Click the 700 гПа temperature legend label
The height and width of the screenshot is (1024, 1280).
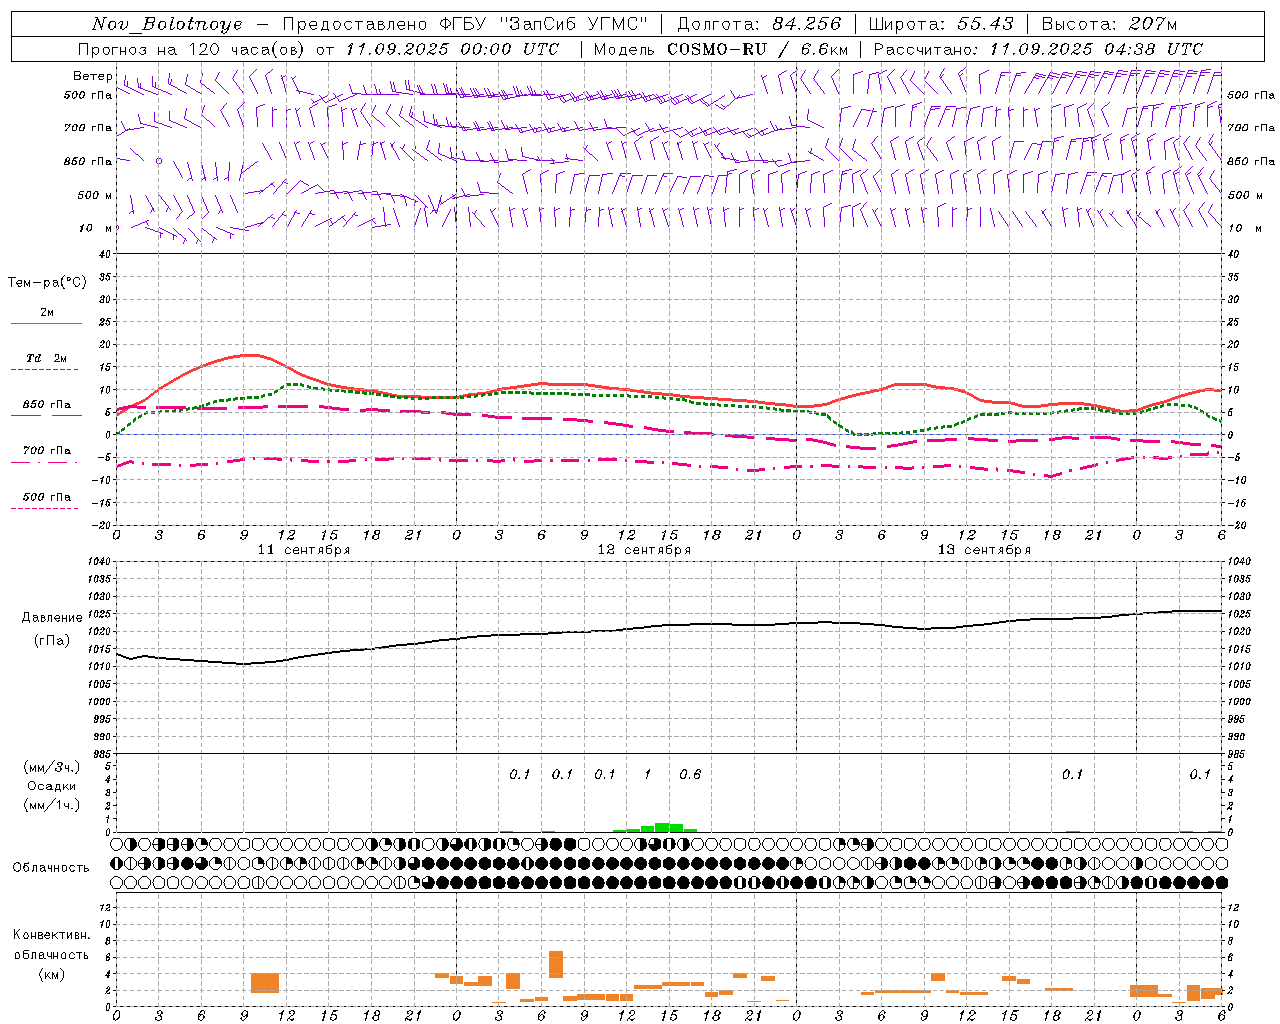(x=46, y=450)
